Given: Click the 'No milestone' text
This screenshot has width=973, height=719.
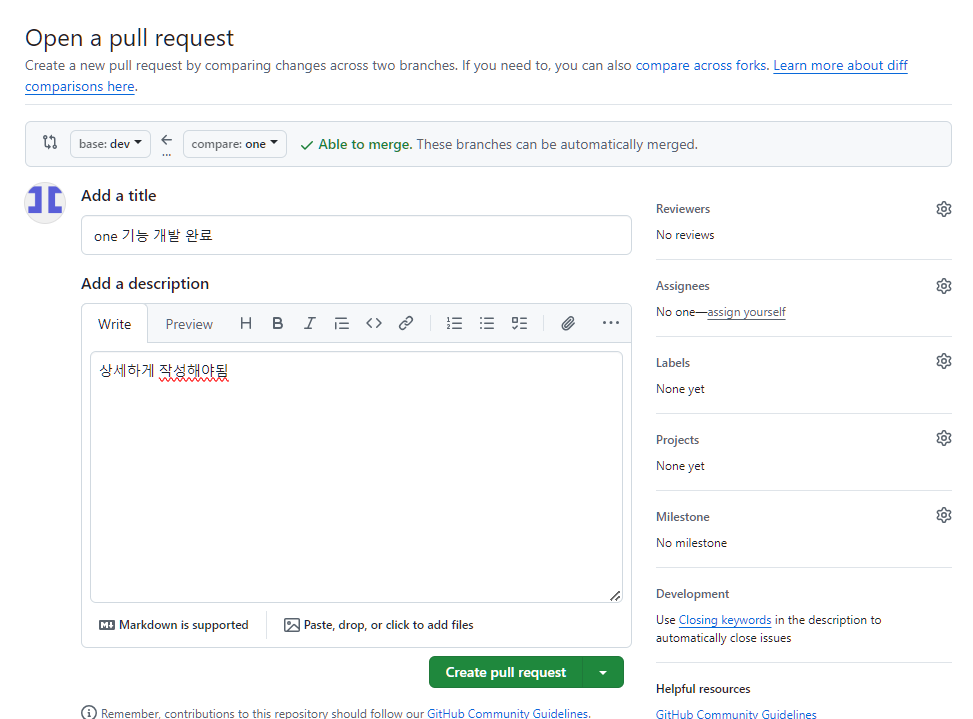Looking at the screenshot, I should click(x=691, y=543).
